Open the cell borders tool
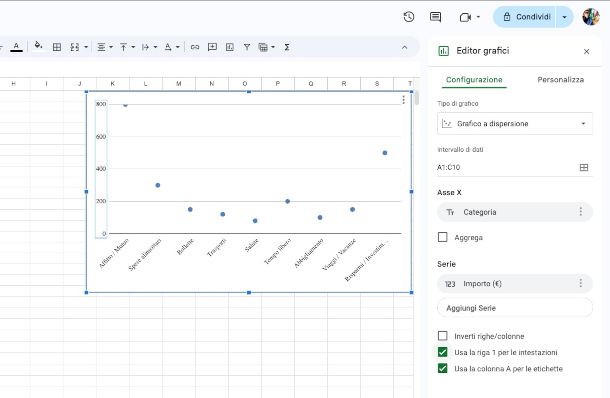Screen dimensions: 610x398 pyautogui.click(x=57, y=47)
